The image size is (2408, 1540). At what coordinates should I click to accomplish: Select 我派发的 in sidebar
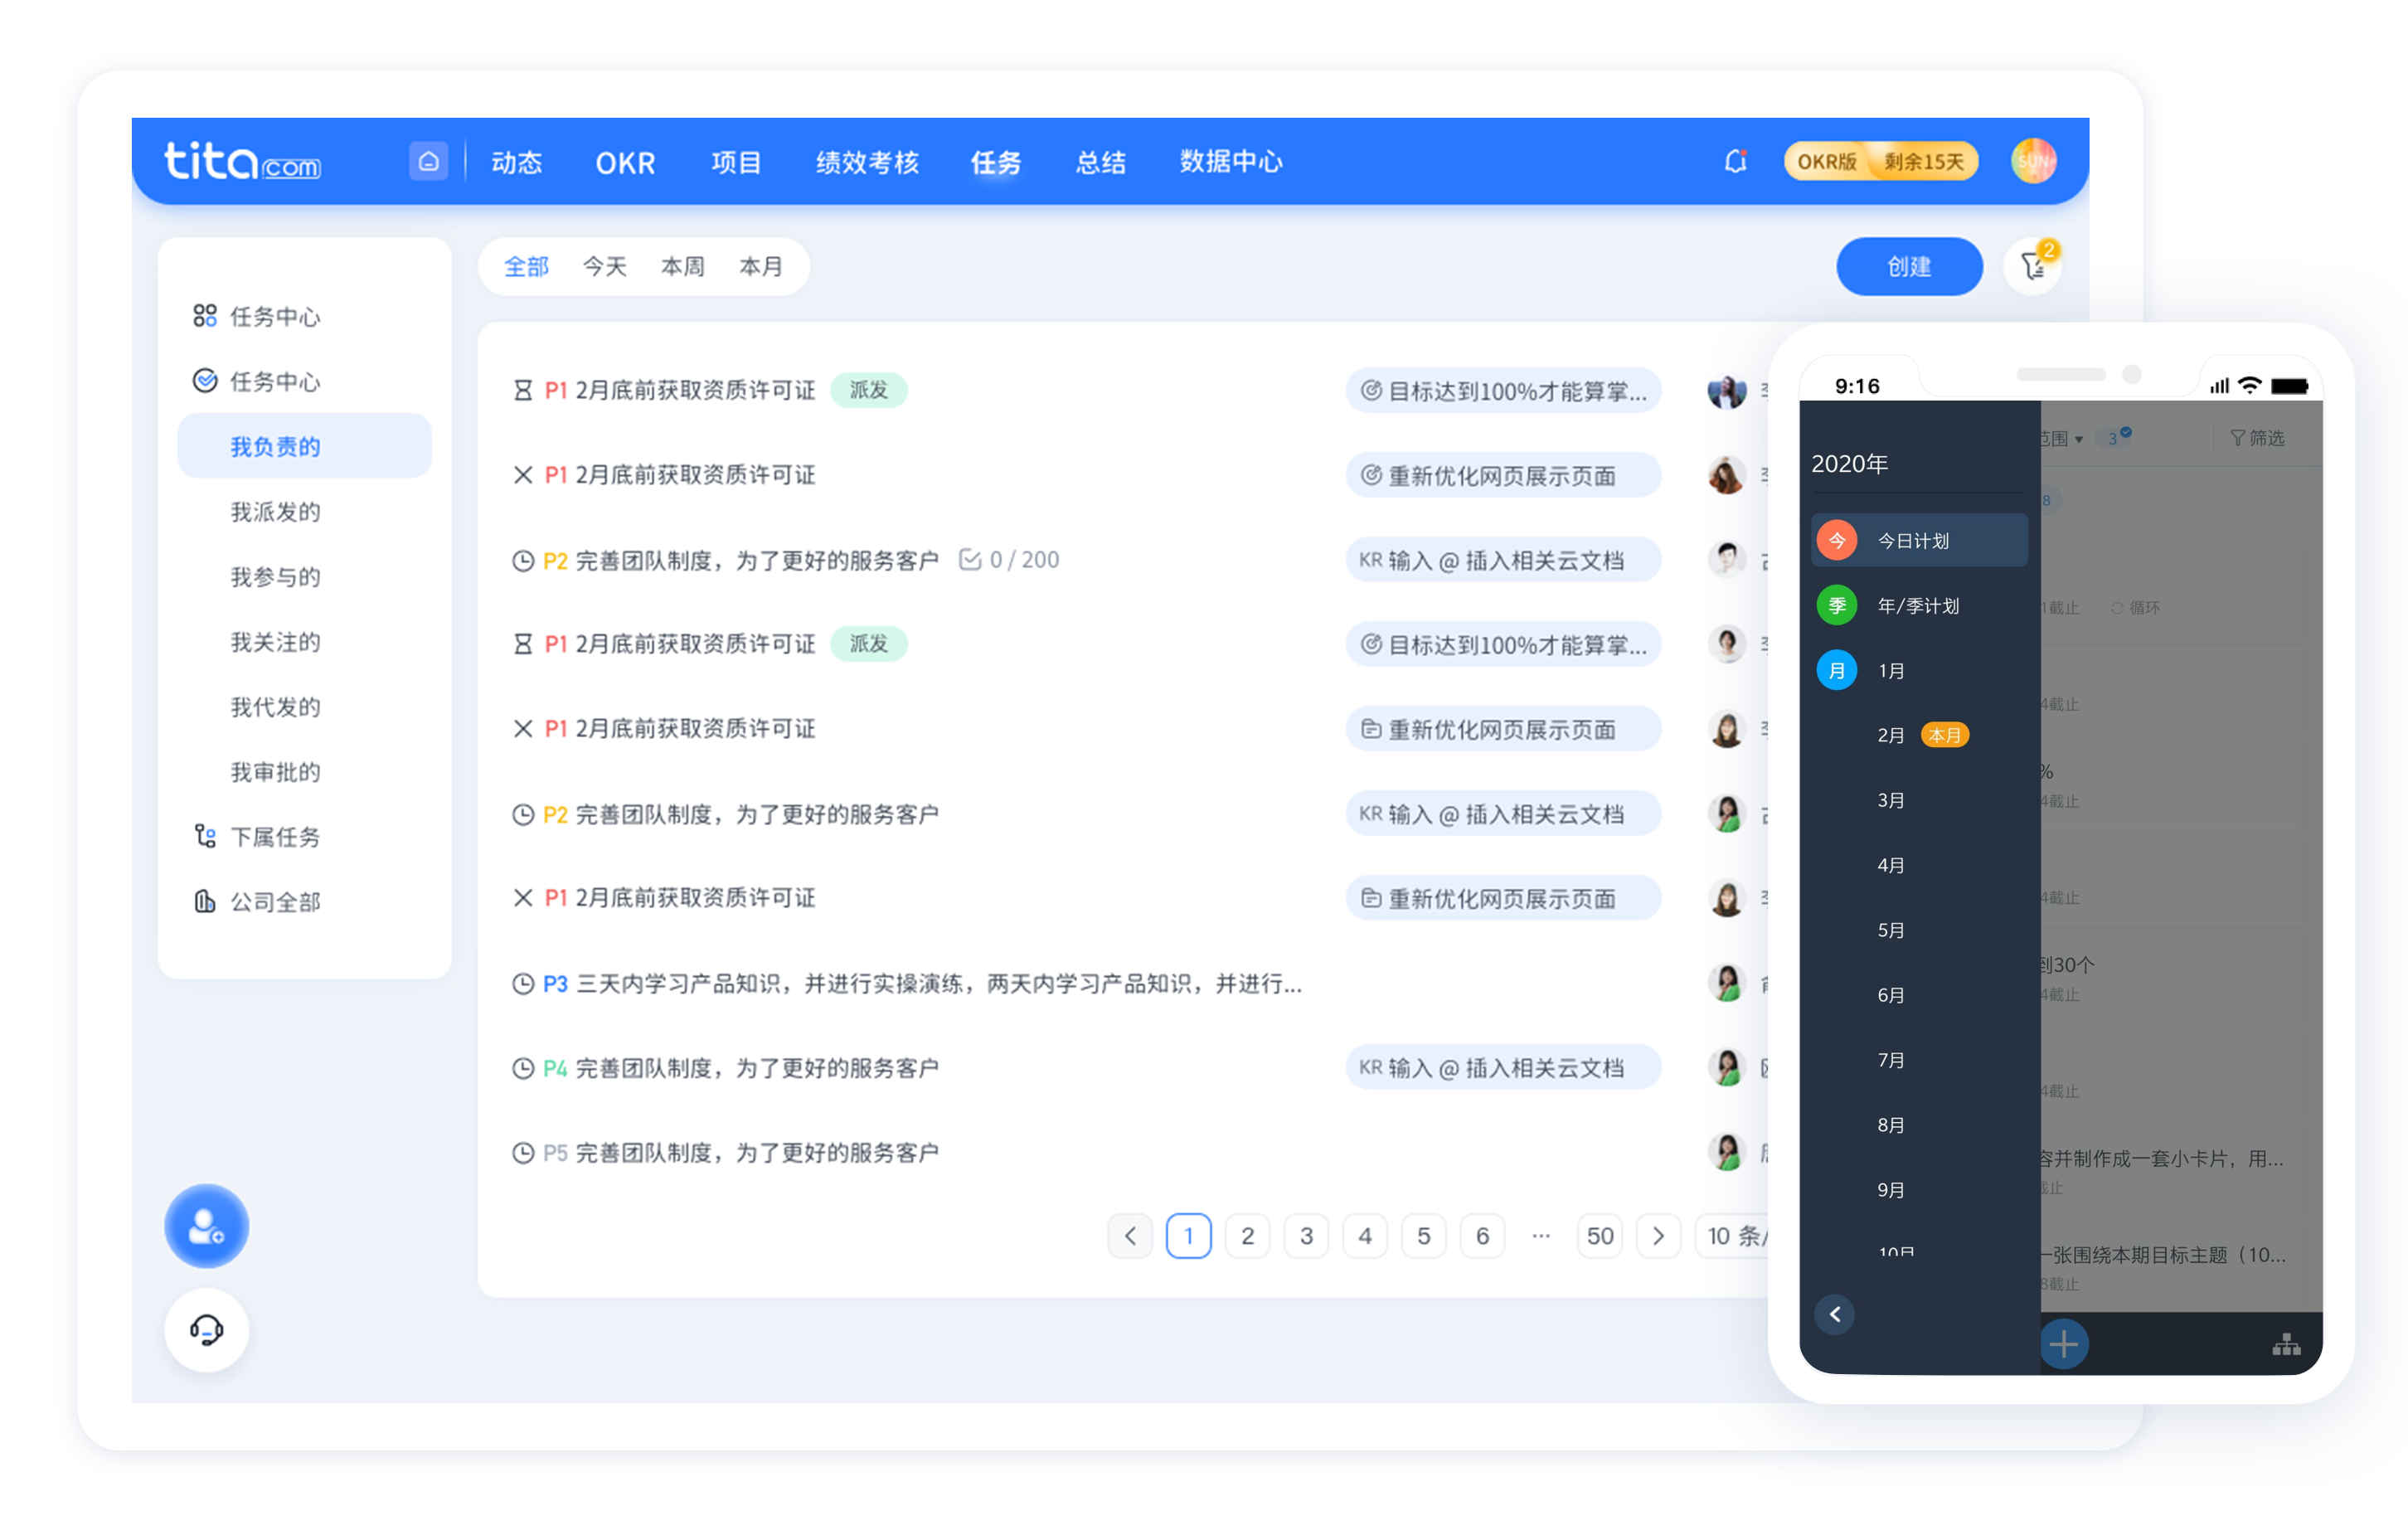coord(275,511)
